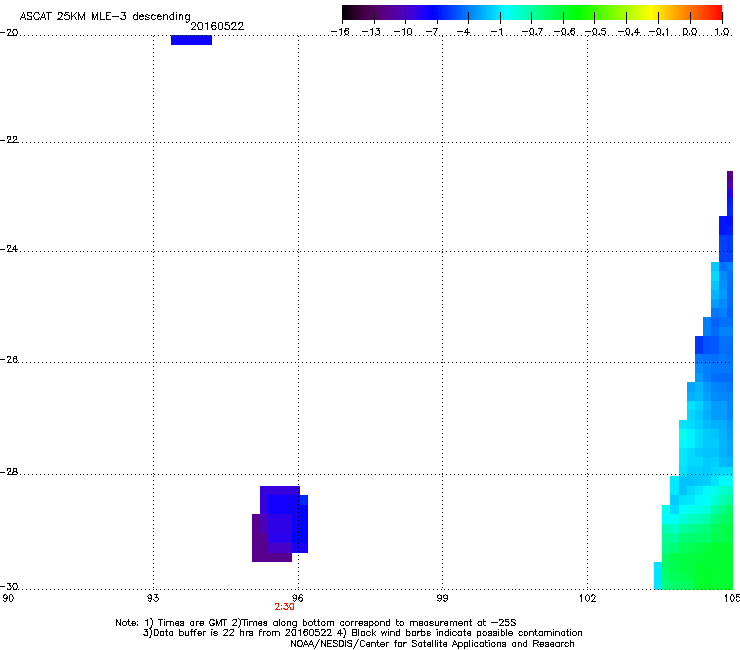Click the latitude label "-28"
Viewport: 740px width, 650px height.
tap(9, 472)
